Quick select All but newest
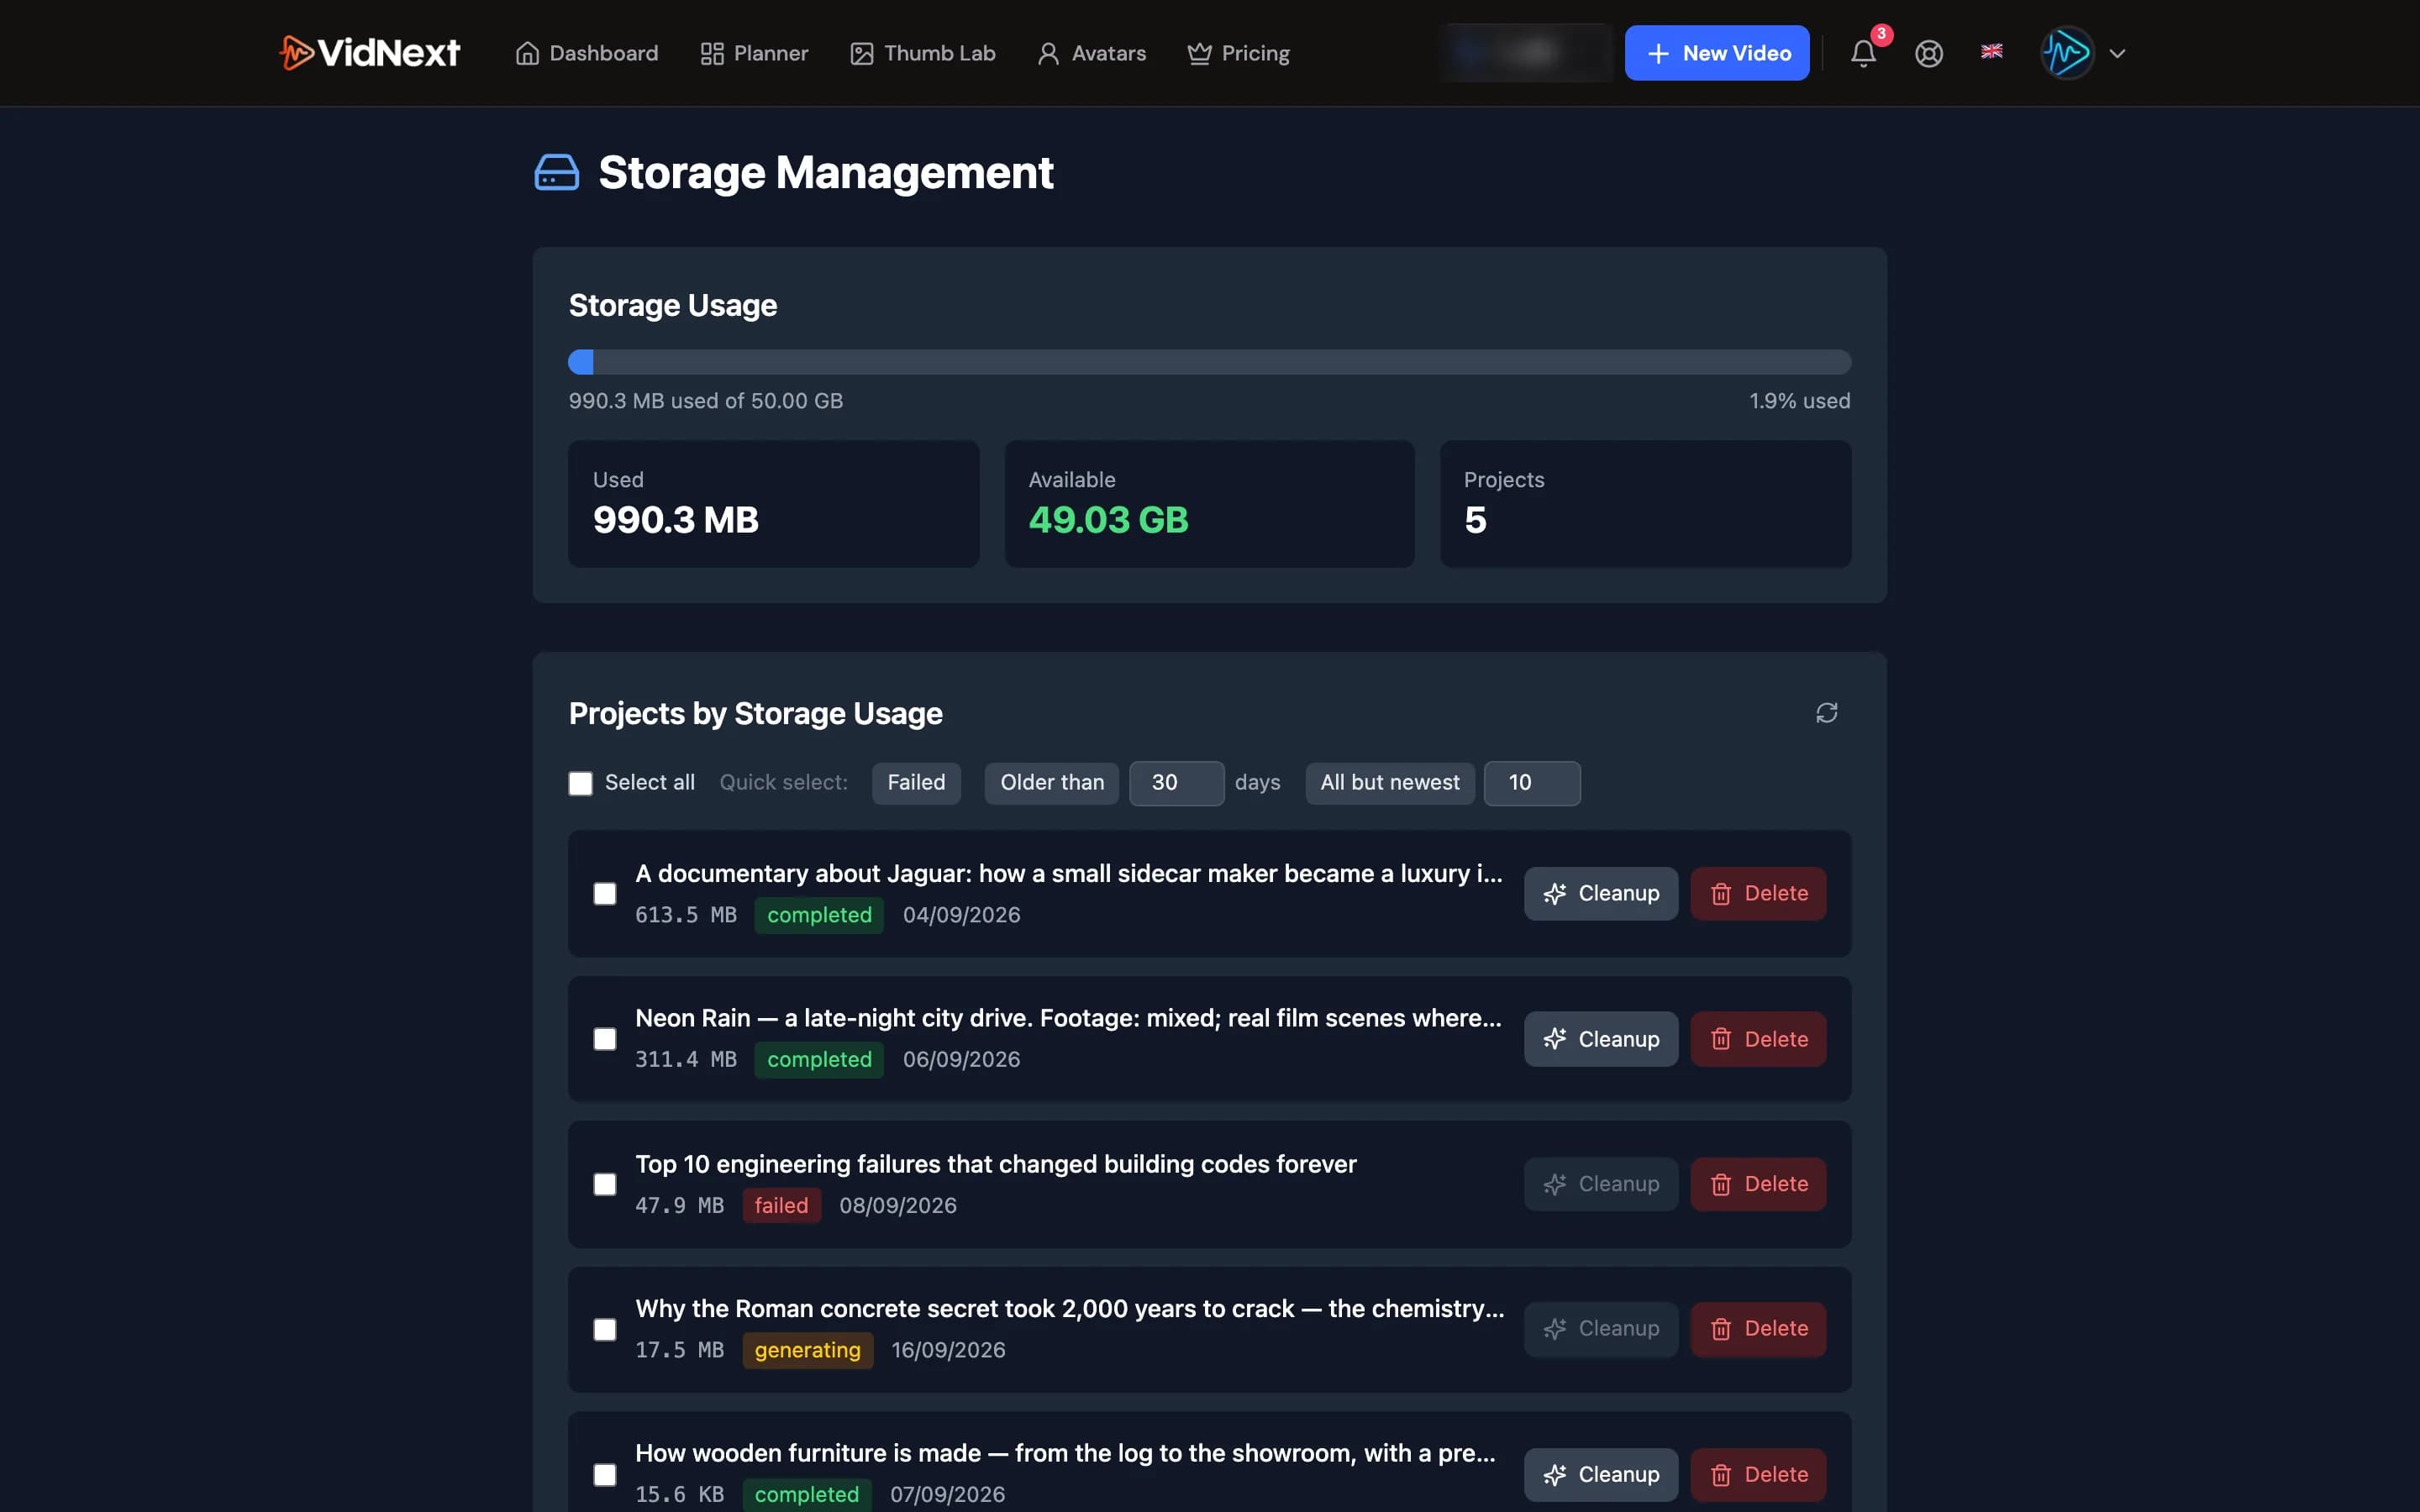The image size is (2420, 1512). (1390, 783)
